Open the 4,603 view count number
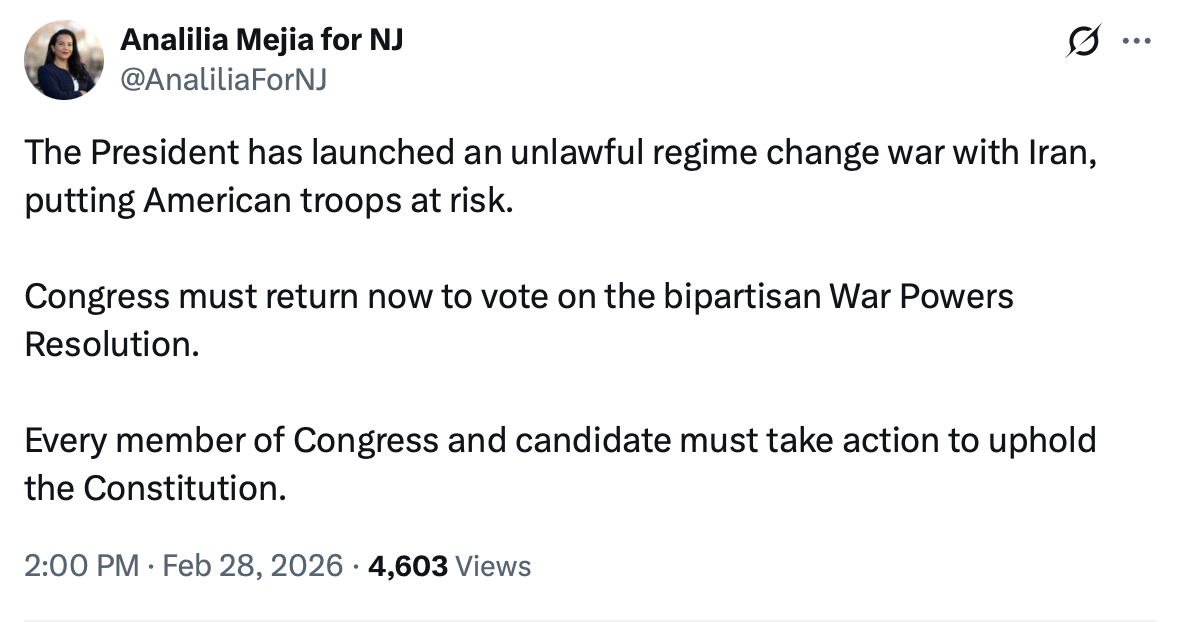 (408, 566)
